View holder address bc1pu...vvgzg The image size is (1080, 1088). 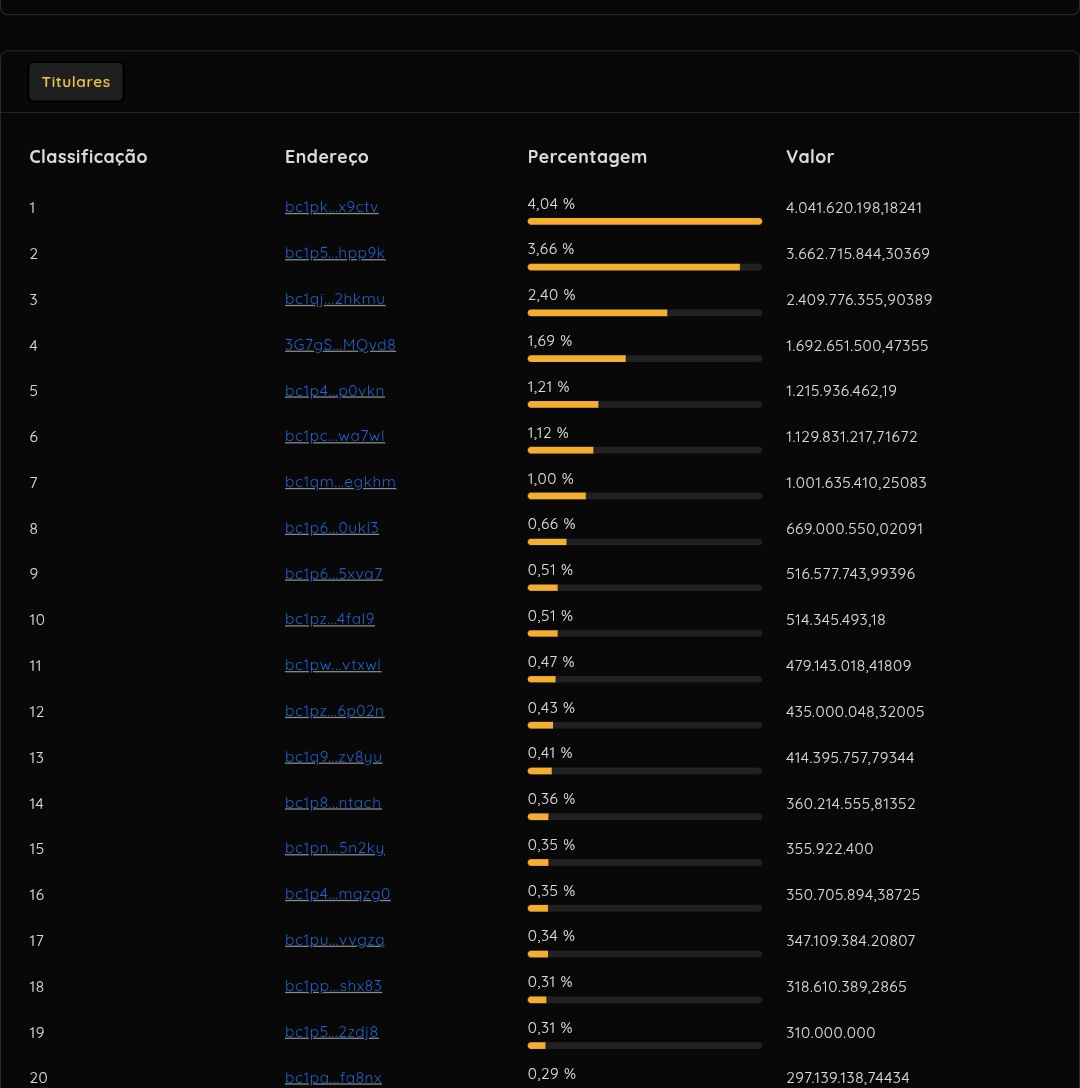tap(335, 940)
